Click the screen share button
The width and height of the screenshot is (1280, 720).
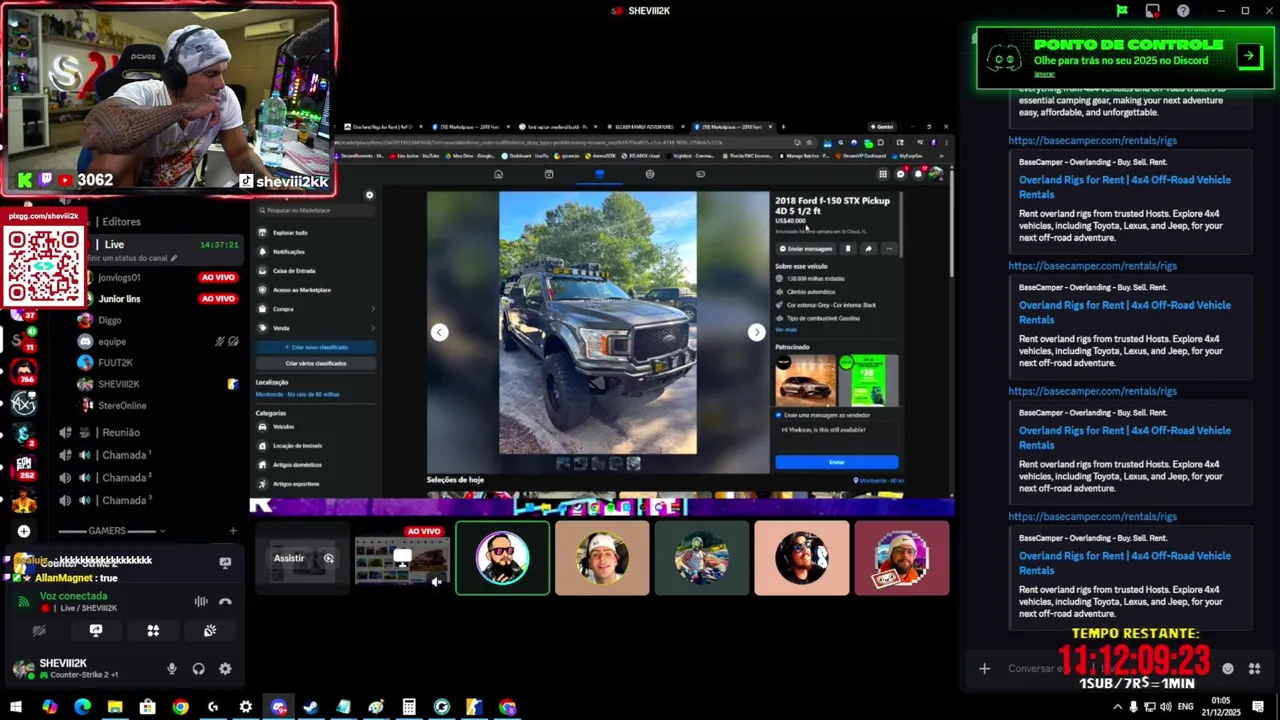(x=96, y=631)
